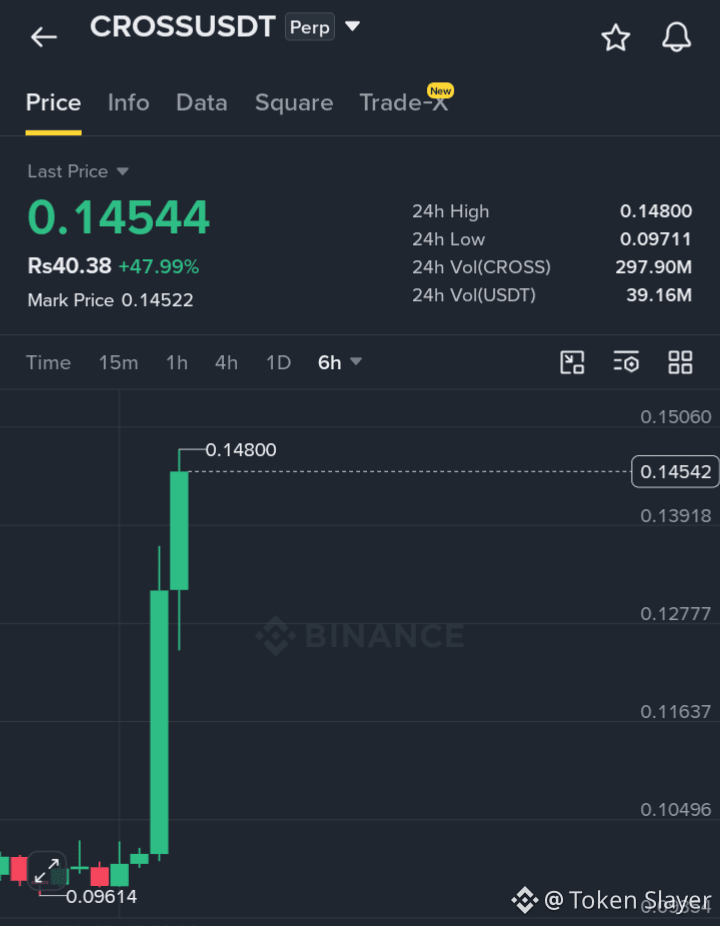Open price alerts bell icon
The height and width of the screenshot is (926, 720).
tap(676, 37)
